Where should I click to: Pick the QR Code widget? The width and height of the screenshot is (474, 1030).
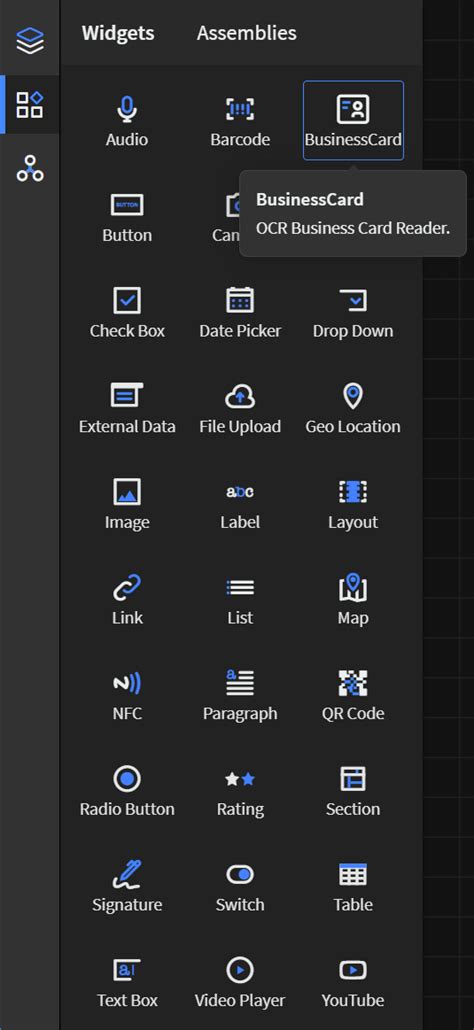tap(353, 696)
